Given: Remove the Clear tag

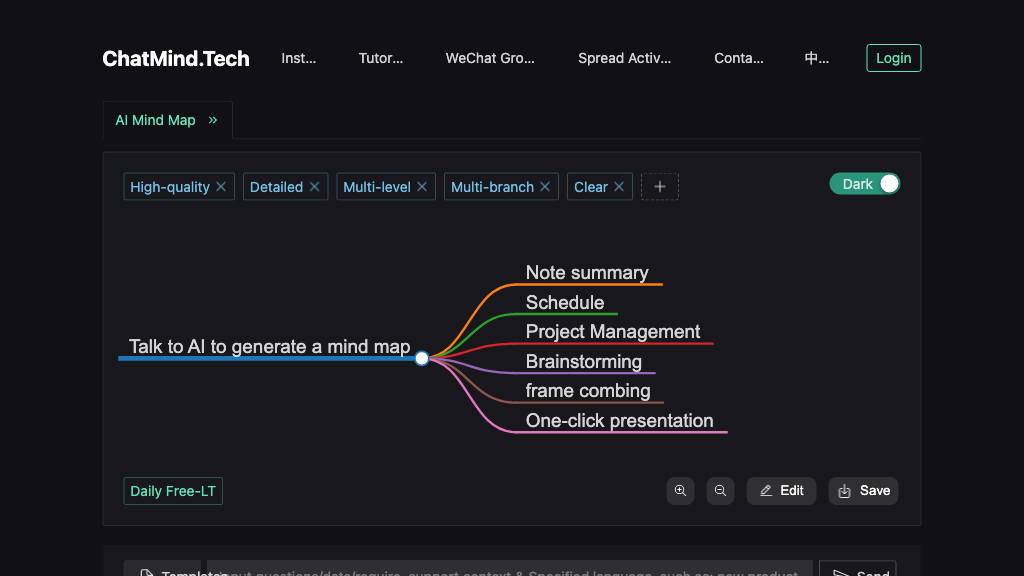Looking at the screenshot, I should (x=619, y=187).
